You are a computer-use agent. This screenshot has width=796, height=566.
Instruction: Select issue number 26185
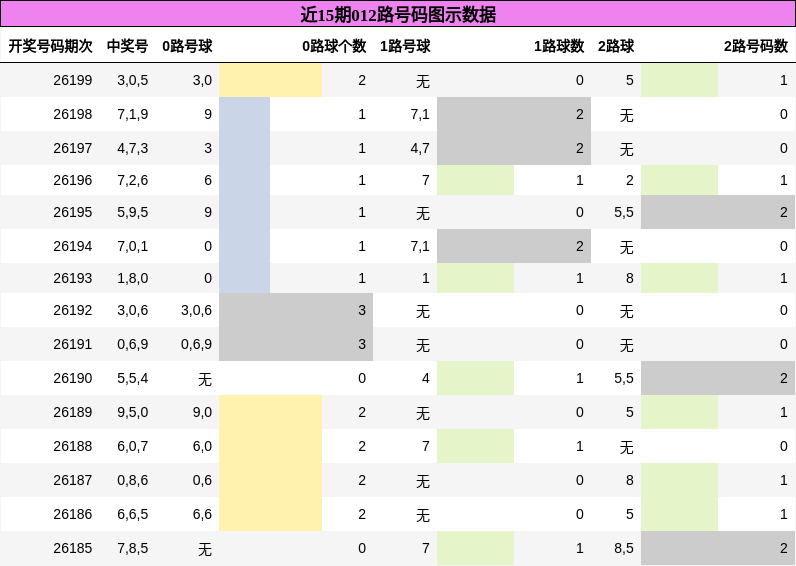point(73,548)
